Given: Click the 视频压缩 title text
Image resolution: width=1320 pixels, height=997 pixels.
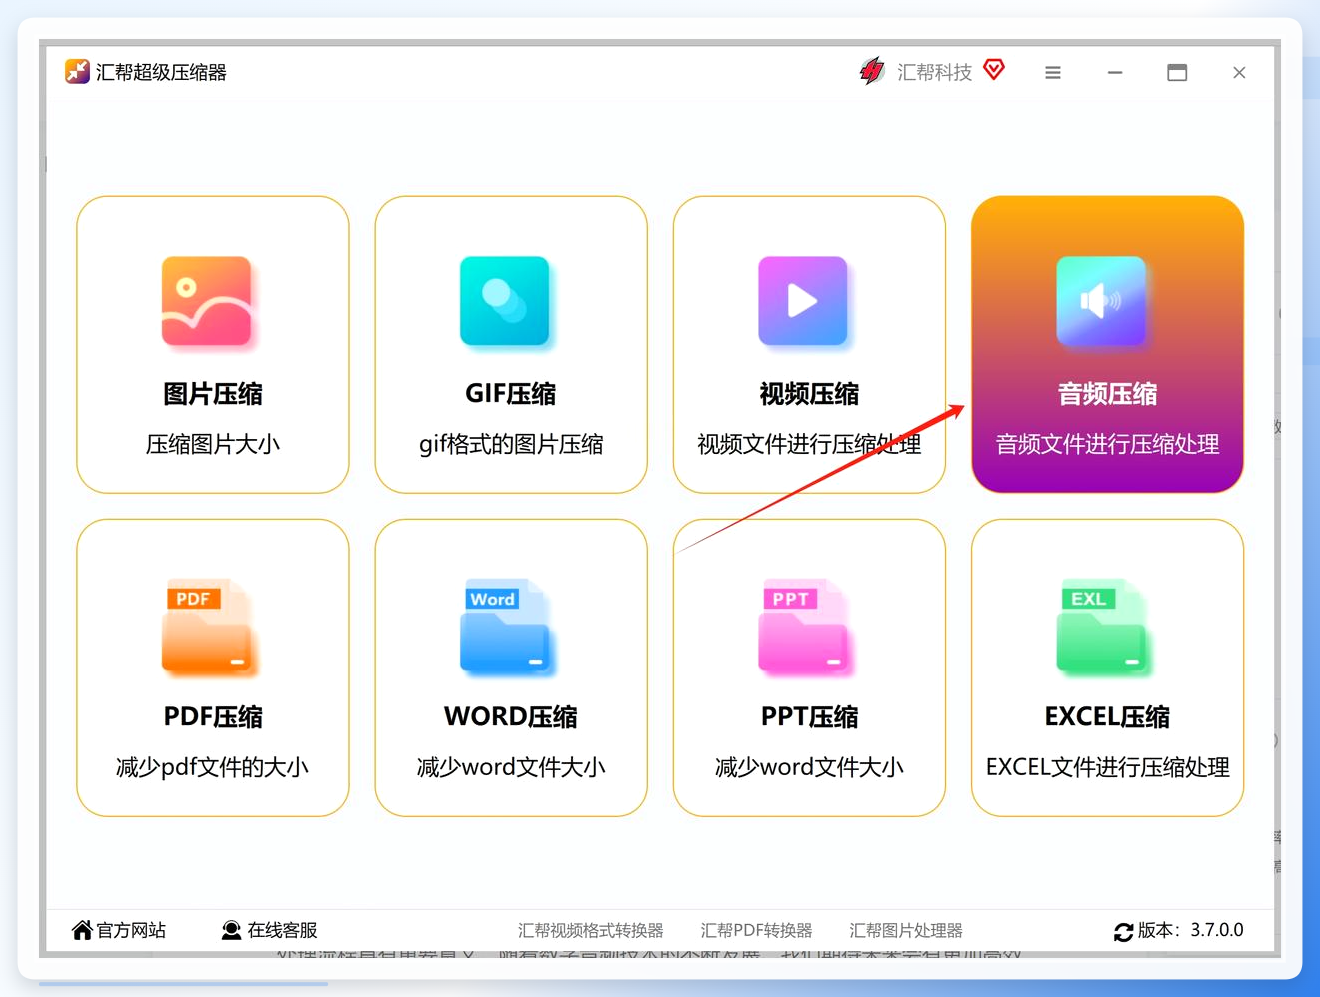Looking at the screenshot, I should [x=809, y=394].
